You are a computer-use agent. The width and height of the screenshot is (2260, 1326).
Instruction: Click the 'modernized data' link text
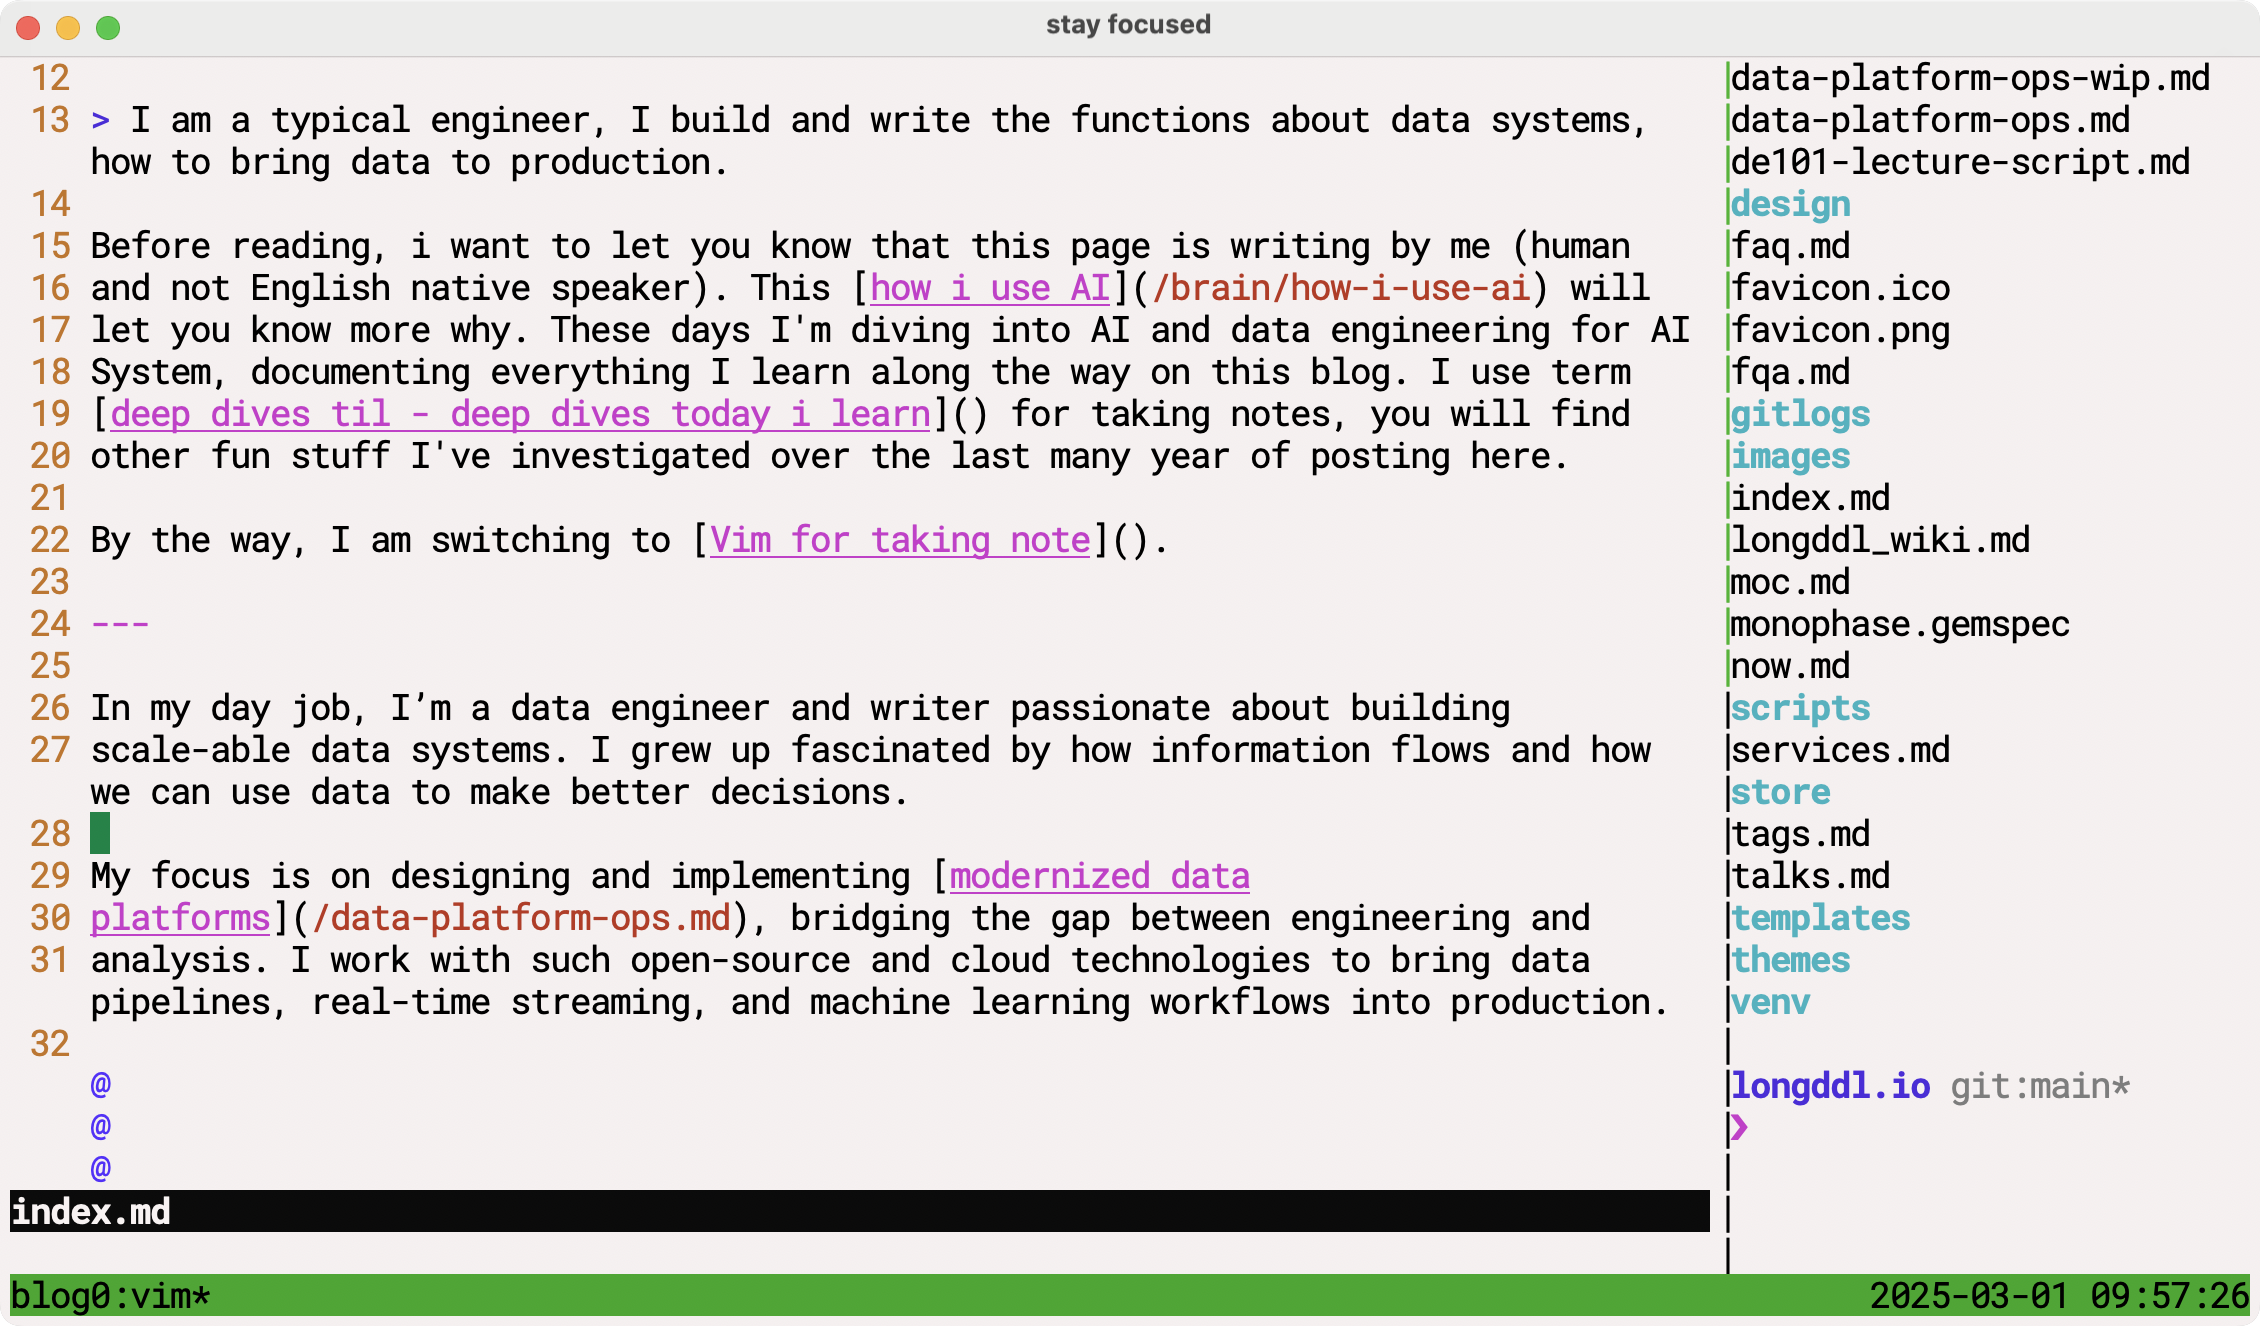pos(1100,876)
